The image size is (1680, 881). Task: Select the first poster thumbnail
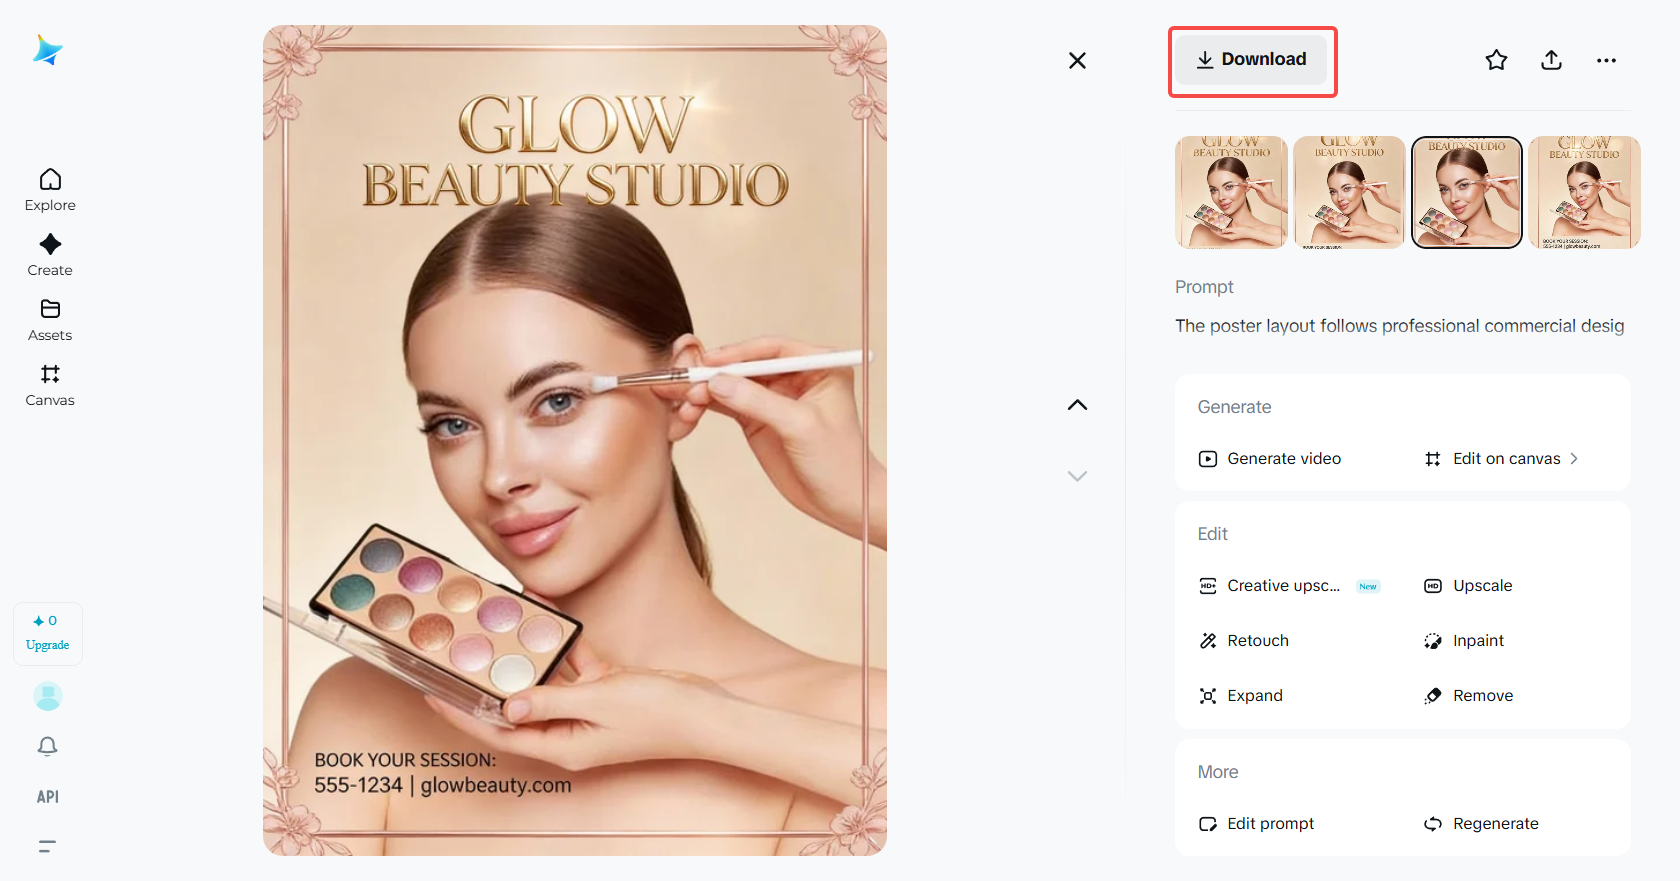pyautogui.click(x=1231, y=192)
